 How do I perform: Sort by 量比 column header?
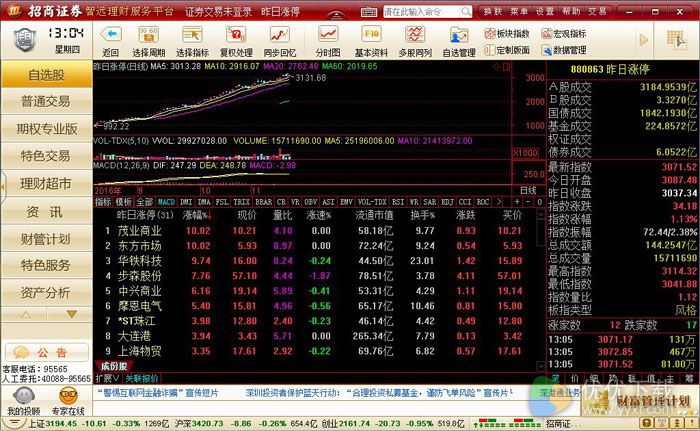[x=283, y=215]
